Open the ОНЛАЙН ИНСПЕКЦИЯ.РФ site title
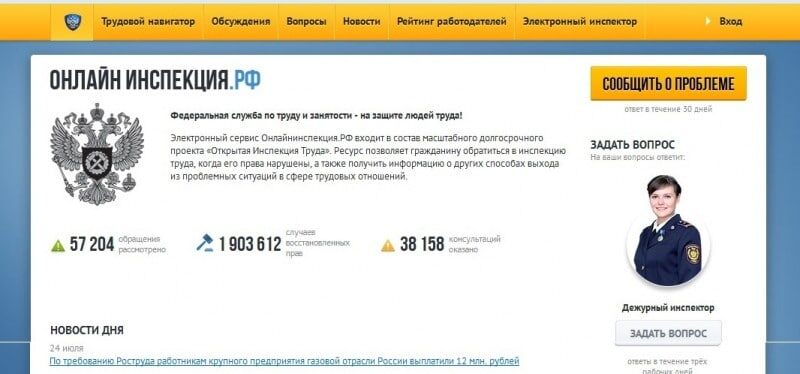Viewport: 800px width, 374px height. point(155,81)
